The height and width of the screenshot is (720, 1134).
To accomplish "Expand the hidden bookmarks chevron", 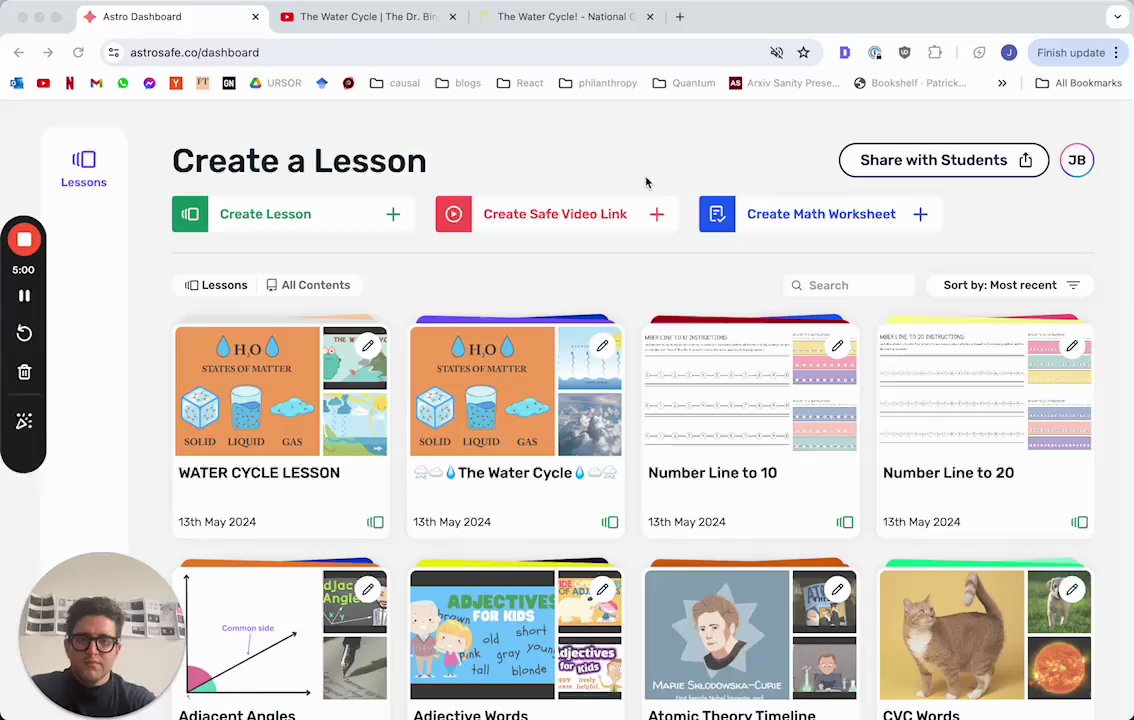I will click(1002, 83).
